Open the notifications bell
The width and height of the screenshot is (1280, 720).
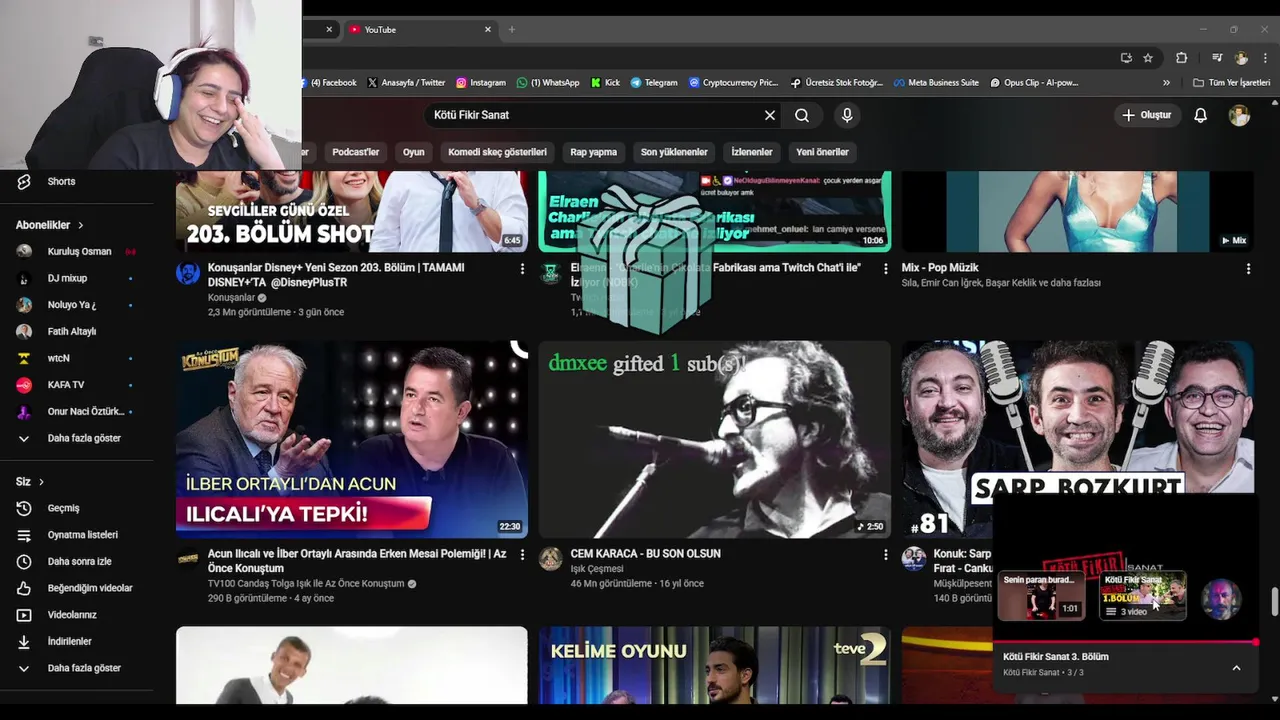[x=1200, y=115]
